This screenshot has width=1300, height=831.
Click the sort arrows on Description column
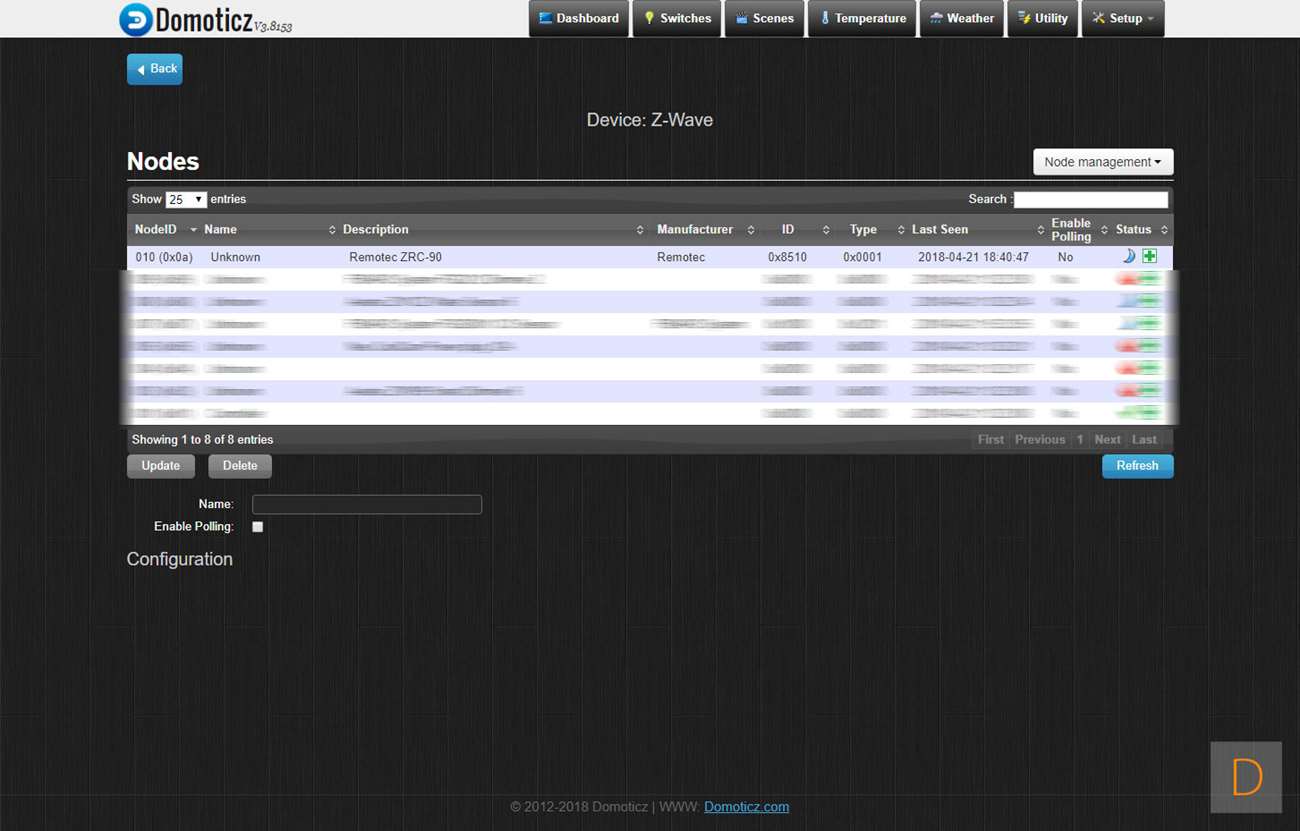(x=640, y=230)
